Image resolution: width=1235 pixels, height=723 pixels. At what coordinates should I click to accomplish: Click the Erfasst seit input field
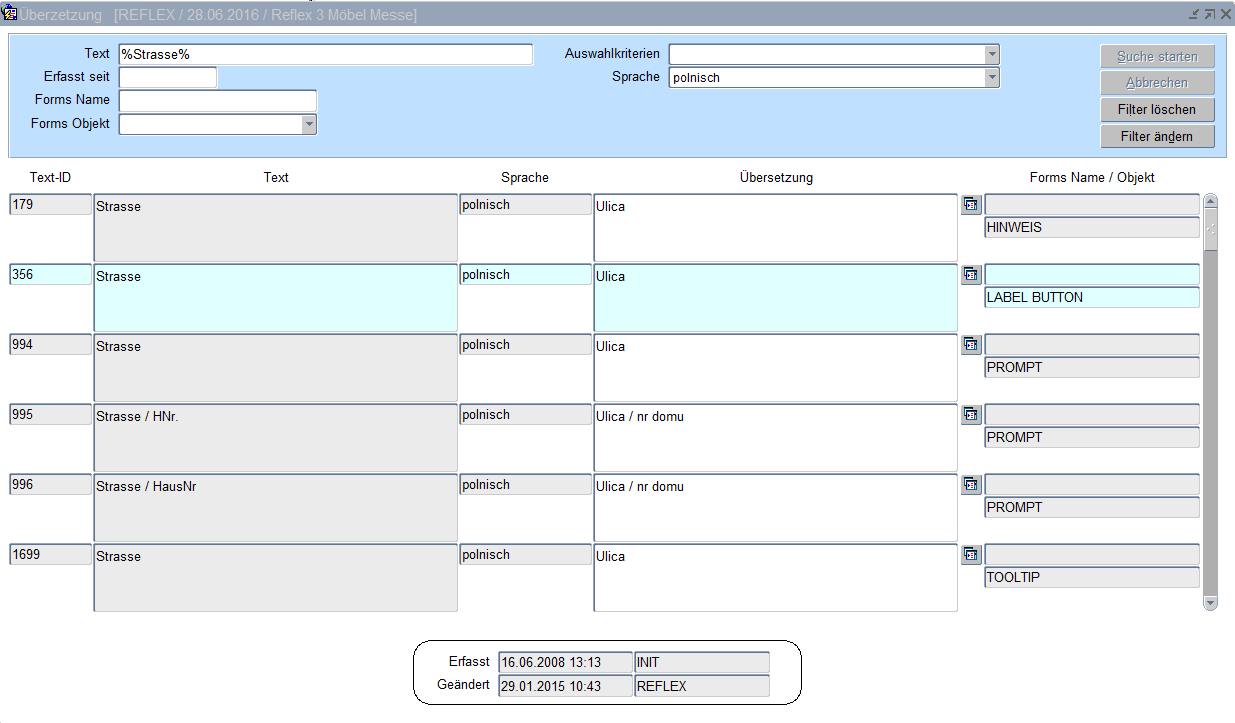tap(167, 77)
